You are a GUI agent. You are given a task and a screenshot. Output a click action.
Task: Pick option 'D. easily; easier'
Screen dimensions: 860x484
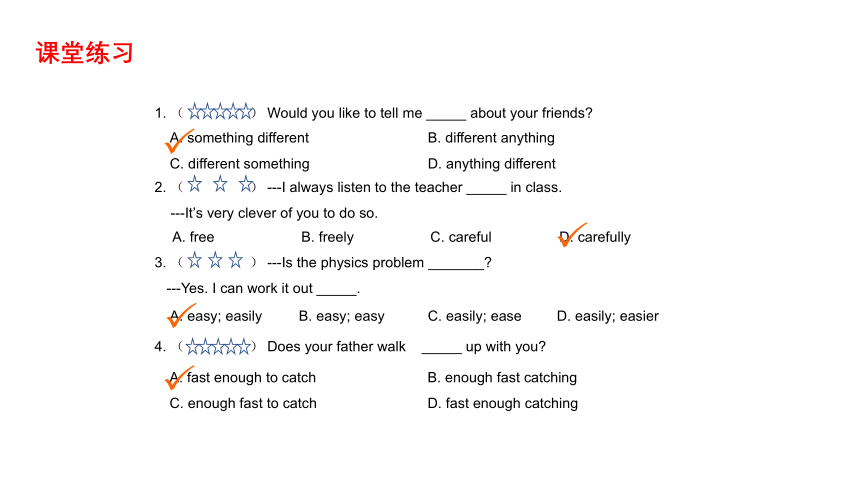point(608,316)
